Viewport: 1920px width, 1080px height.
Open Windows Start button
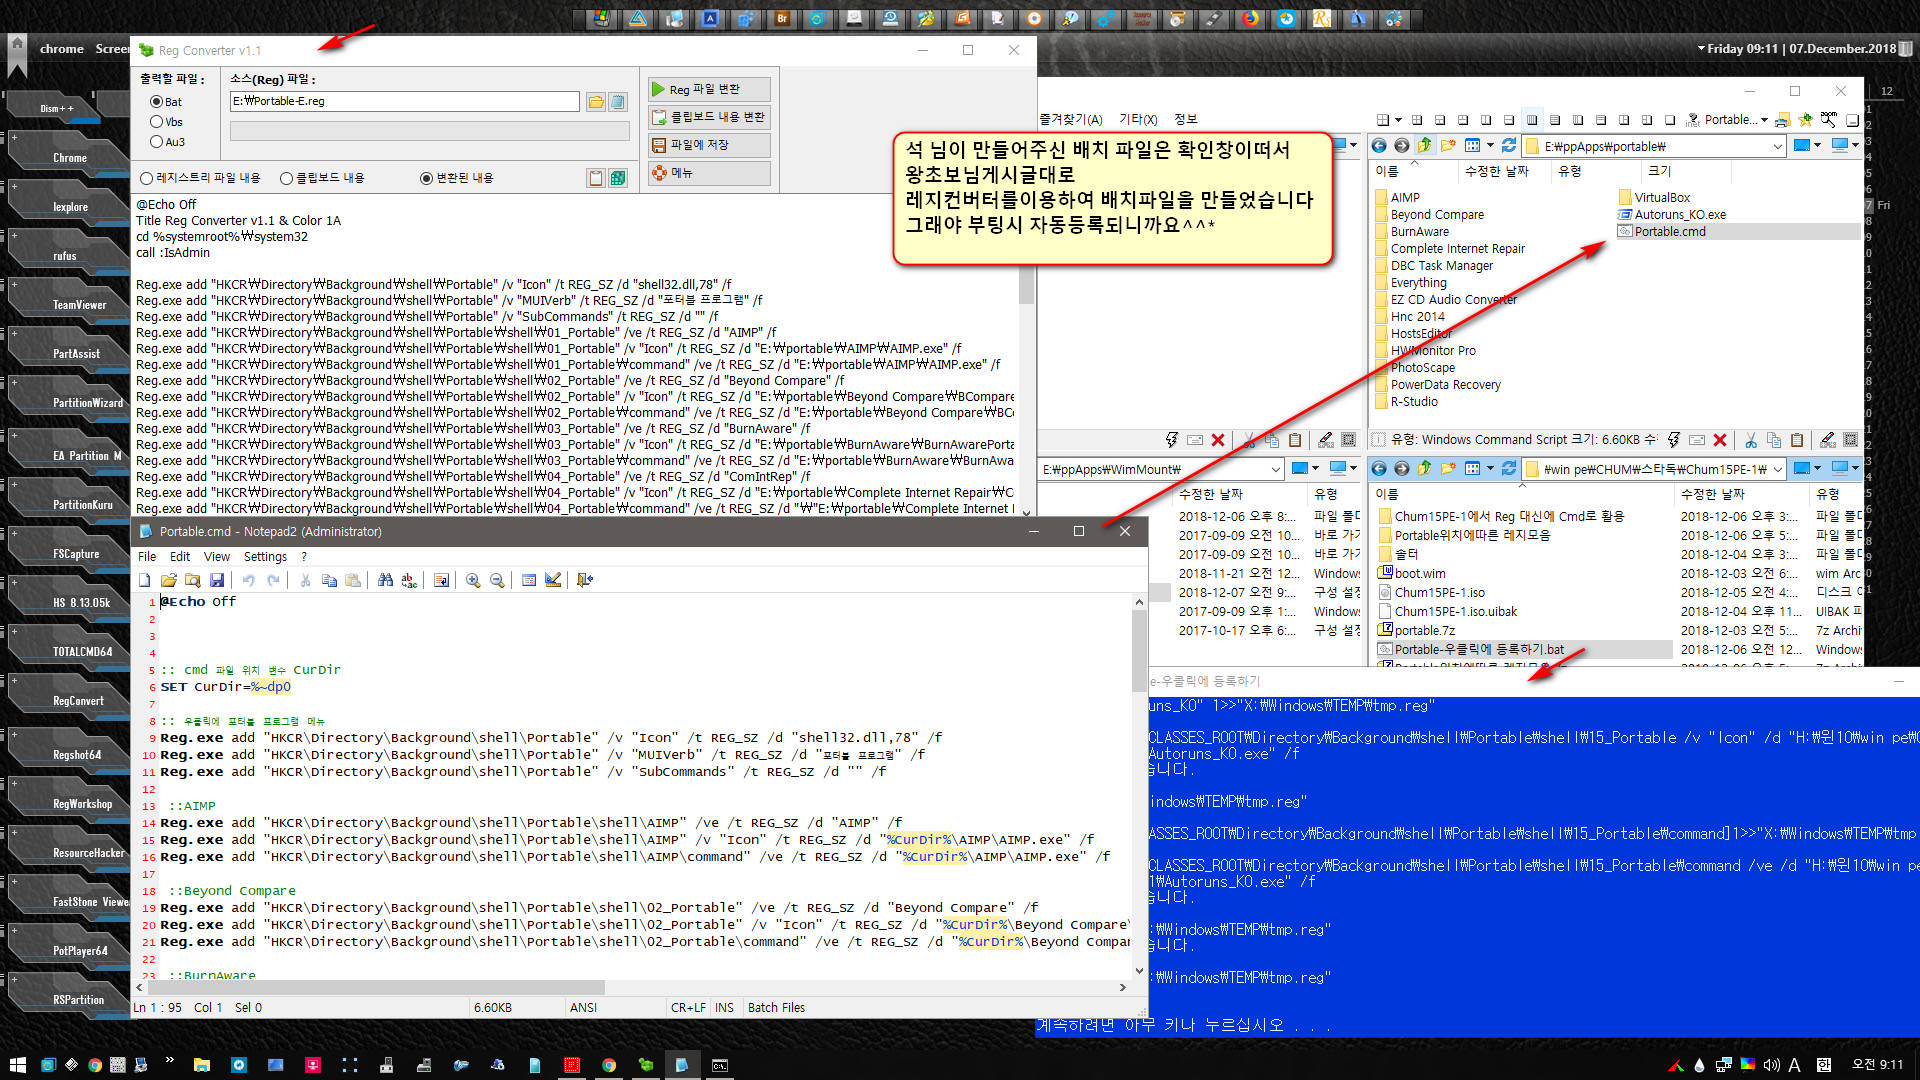tap(17, 1065)
